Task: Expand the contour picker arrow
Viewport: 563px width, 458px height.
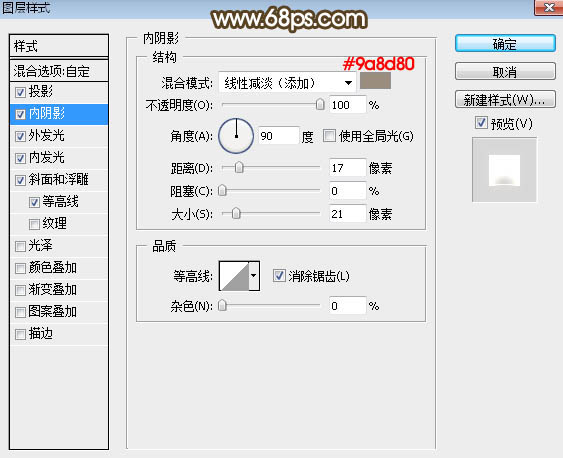Action: pyautogui.click(x=254, y=276)
